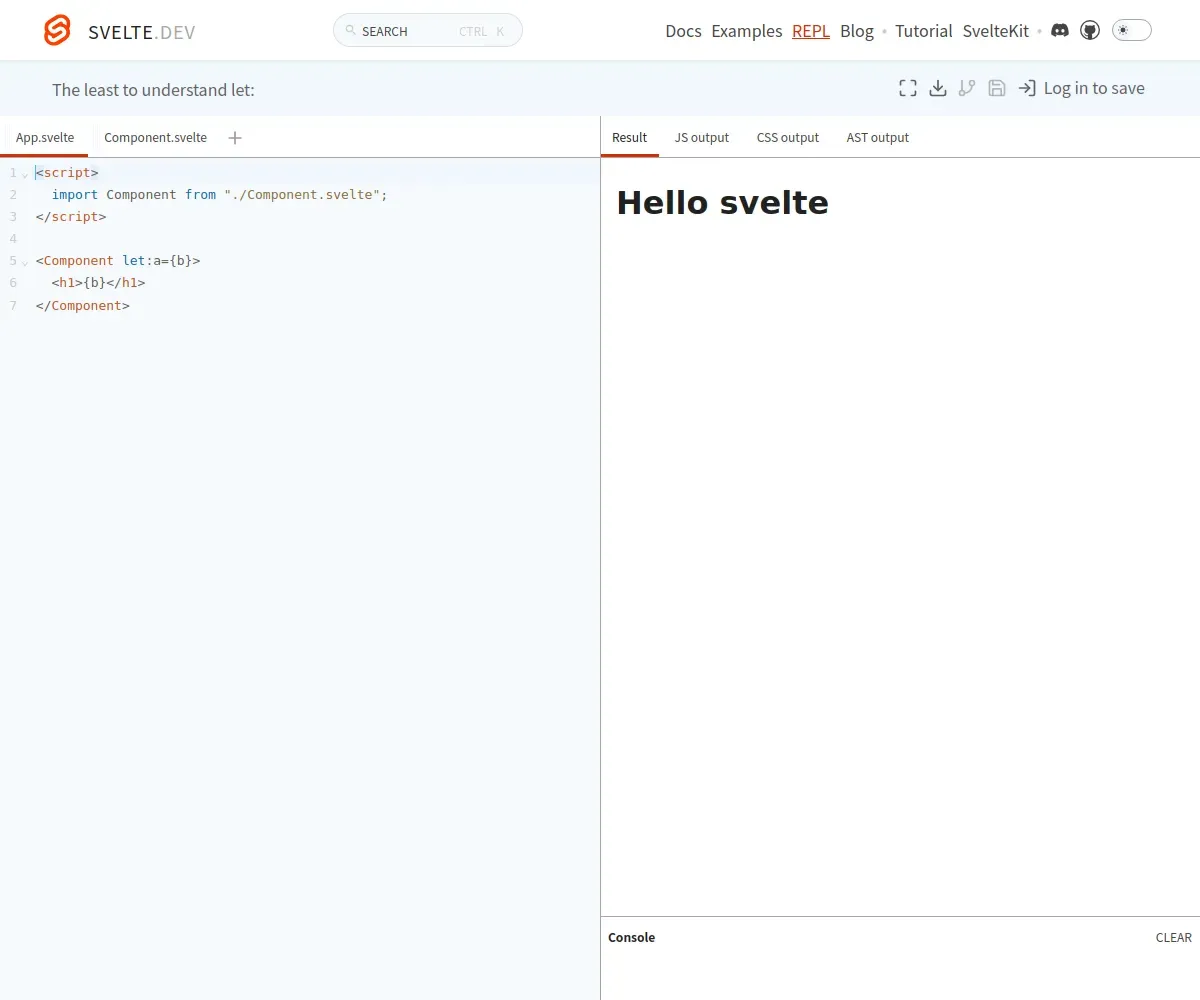1200x1000 pixels.
Task: Go to the Examples page
Action: (747, 31)
